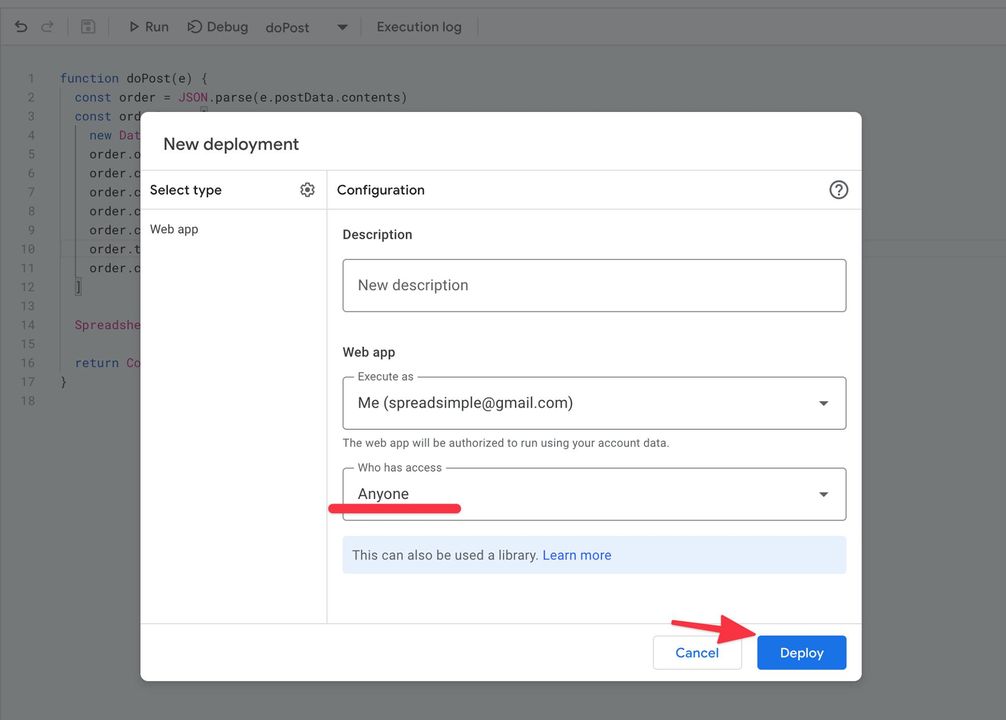Click the Configuration help icon

tap(839, 189)
